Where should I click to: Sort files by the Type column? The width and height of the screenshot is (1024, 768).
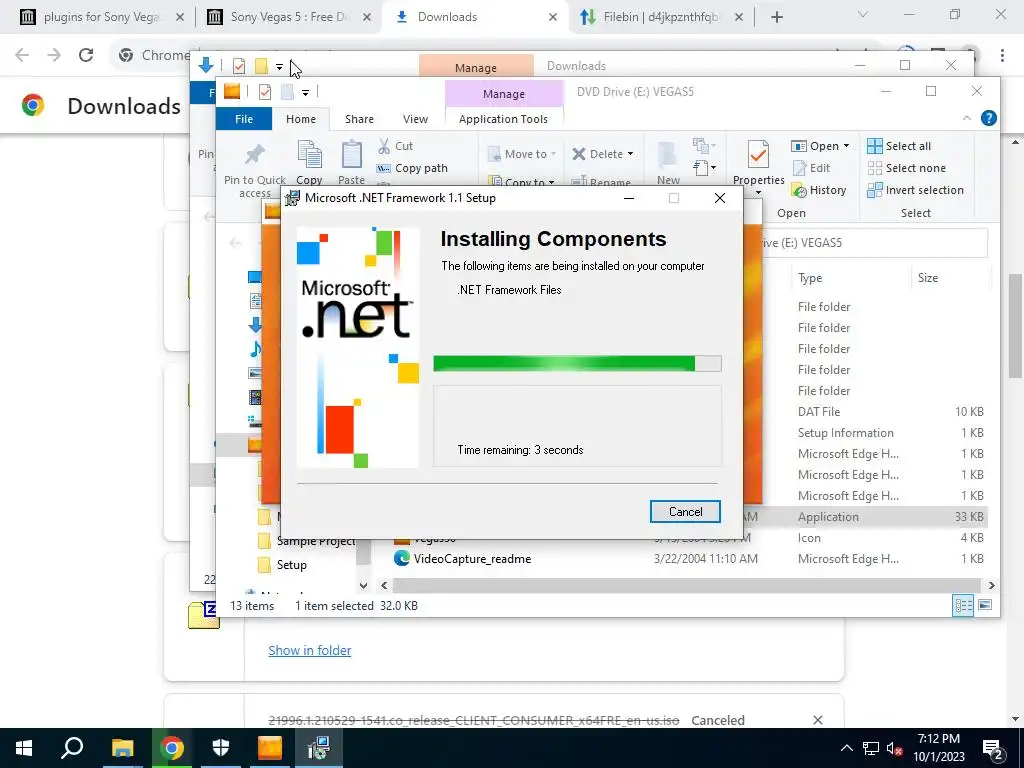810,278
